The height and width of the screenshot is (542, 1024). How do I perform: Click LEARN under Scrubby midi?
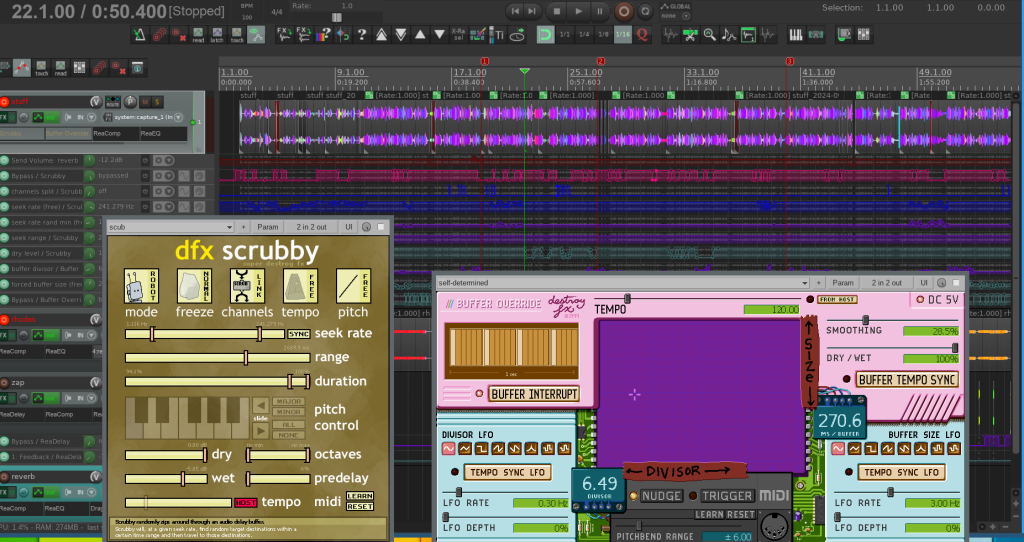click(360, 496)
